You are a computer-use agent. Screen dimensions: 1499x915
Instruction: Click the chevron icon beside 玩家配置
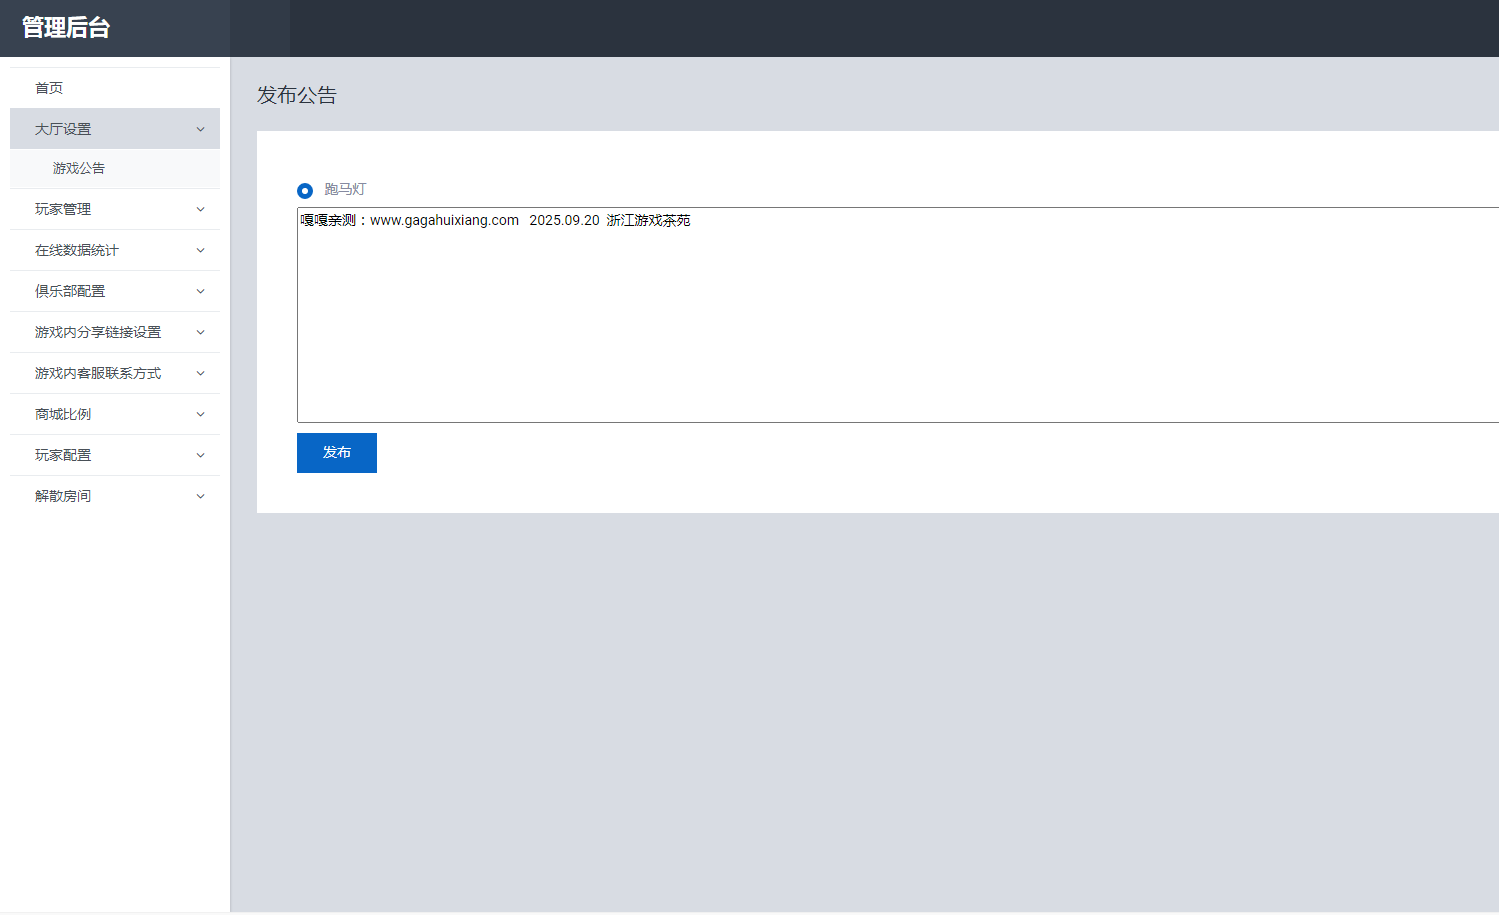point(200,455)
